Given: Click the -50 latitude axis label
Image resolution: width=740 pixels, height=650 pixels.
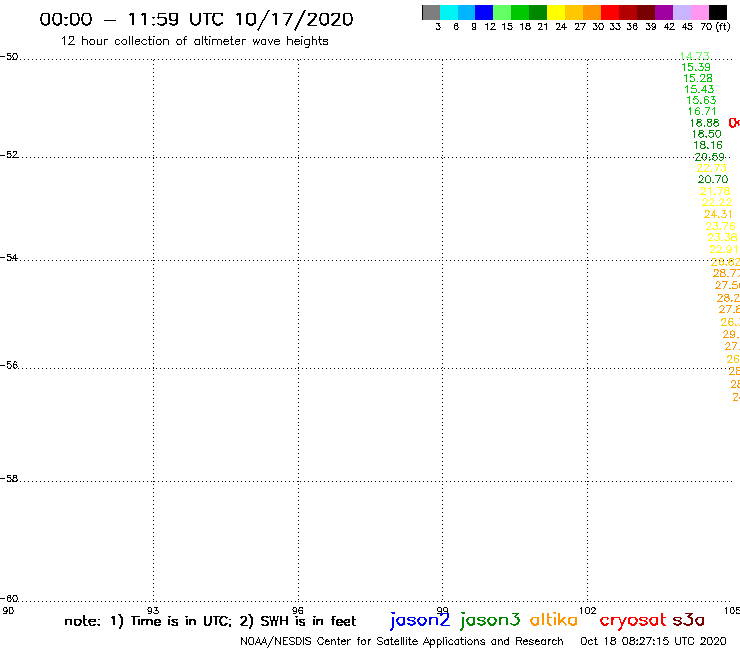Looking at the screenshot, I should click(9, 57).
